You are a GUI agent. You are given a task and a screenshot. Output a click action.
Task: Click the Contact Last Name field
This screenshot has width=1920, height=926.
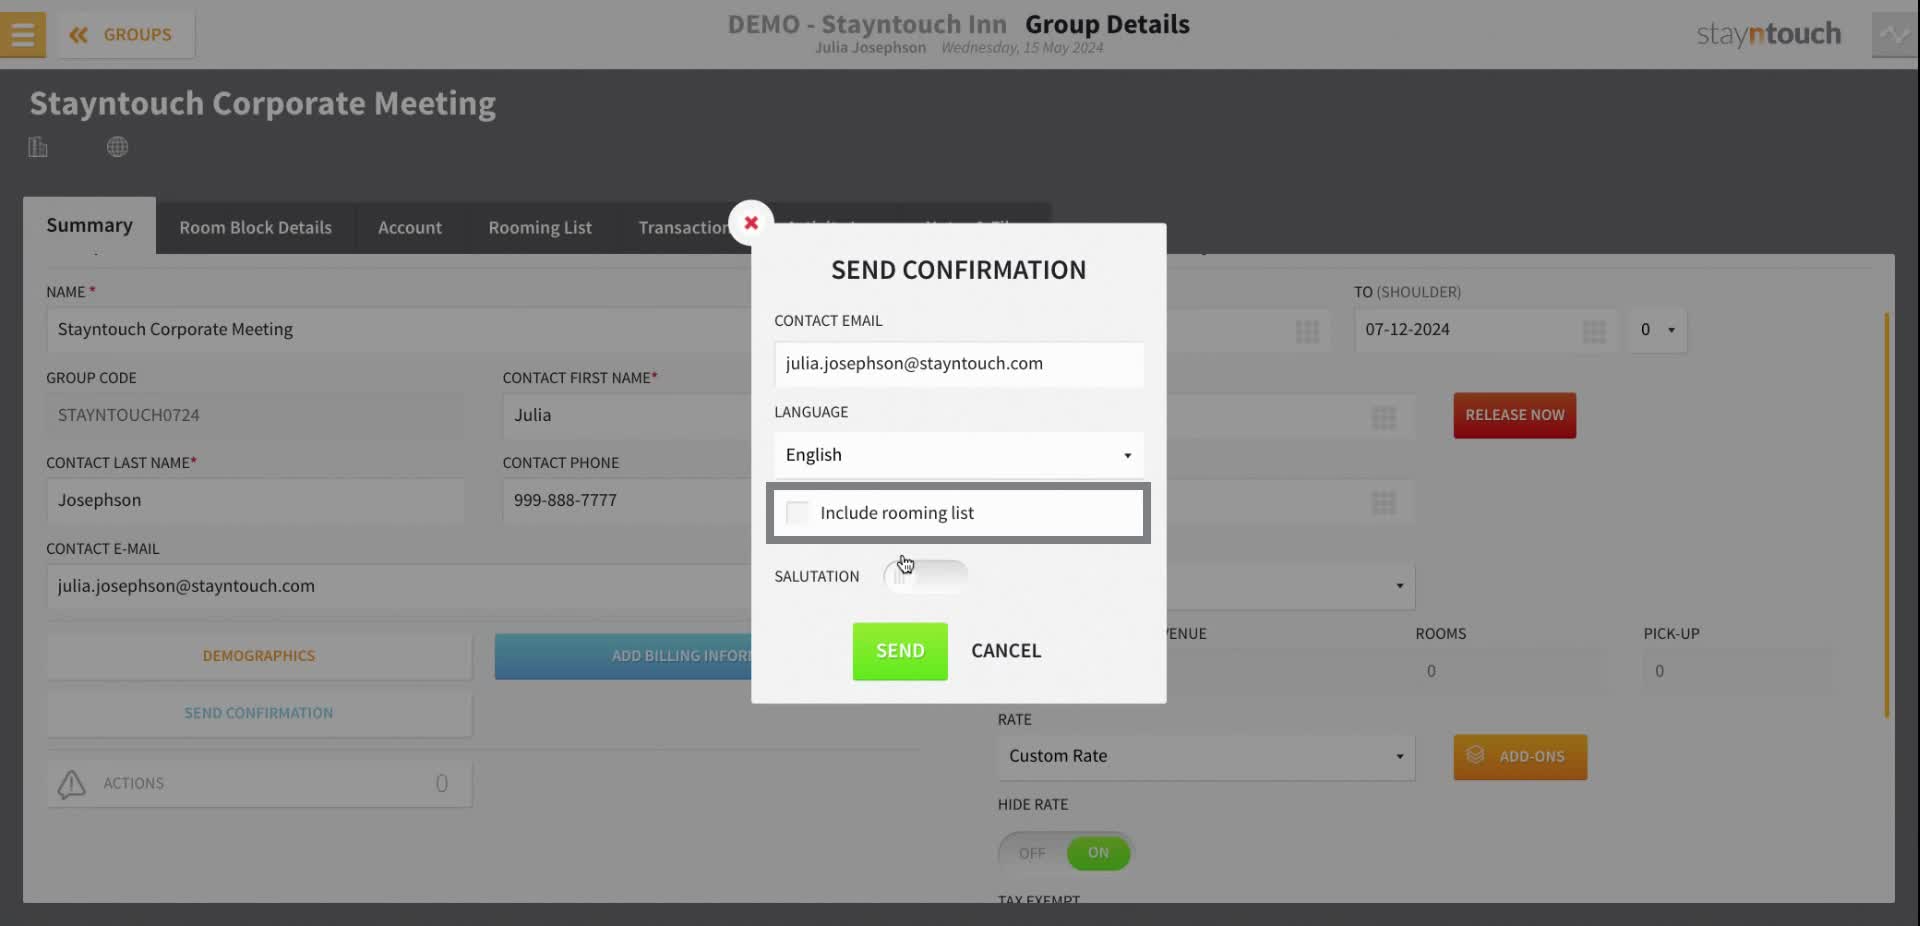point(255,500)
